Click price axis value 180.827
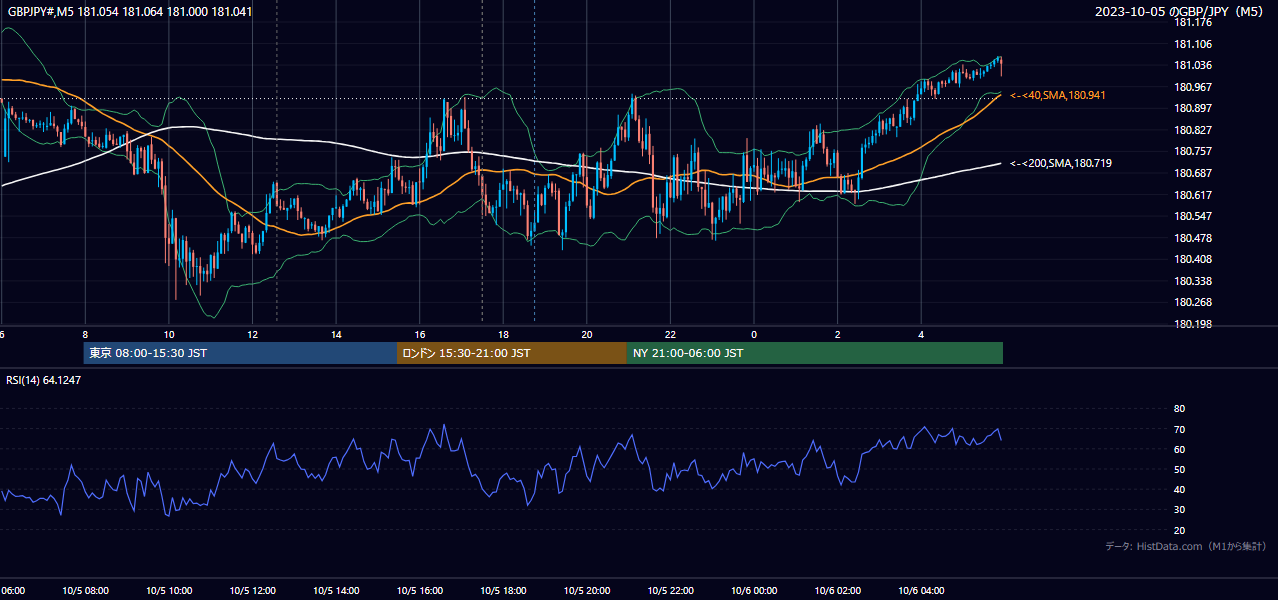This screenshot has height=600, width=1278. click(x=1193, y=130)
